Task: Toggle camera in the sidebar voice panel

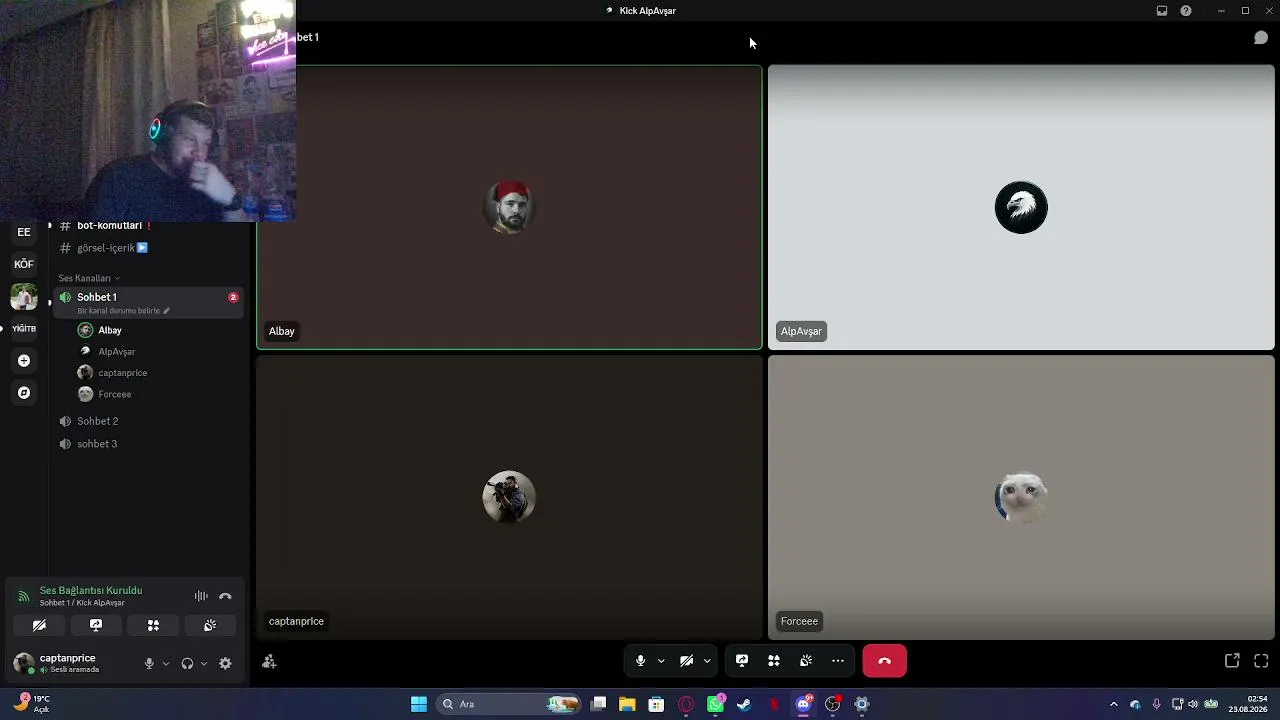Action: click(39, 625)
